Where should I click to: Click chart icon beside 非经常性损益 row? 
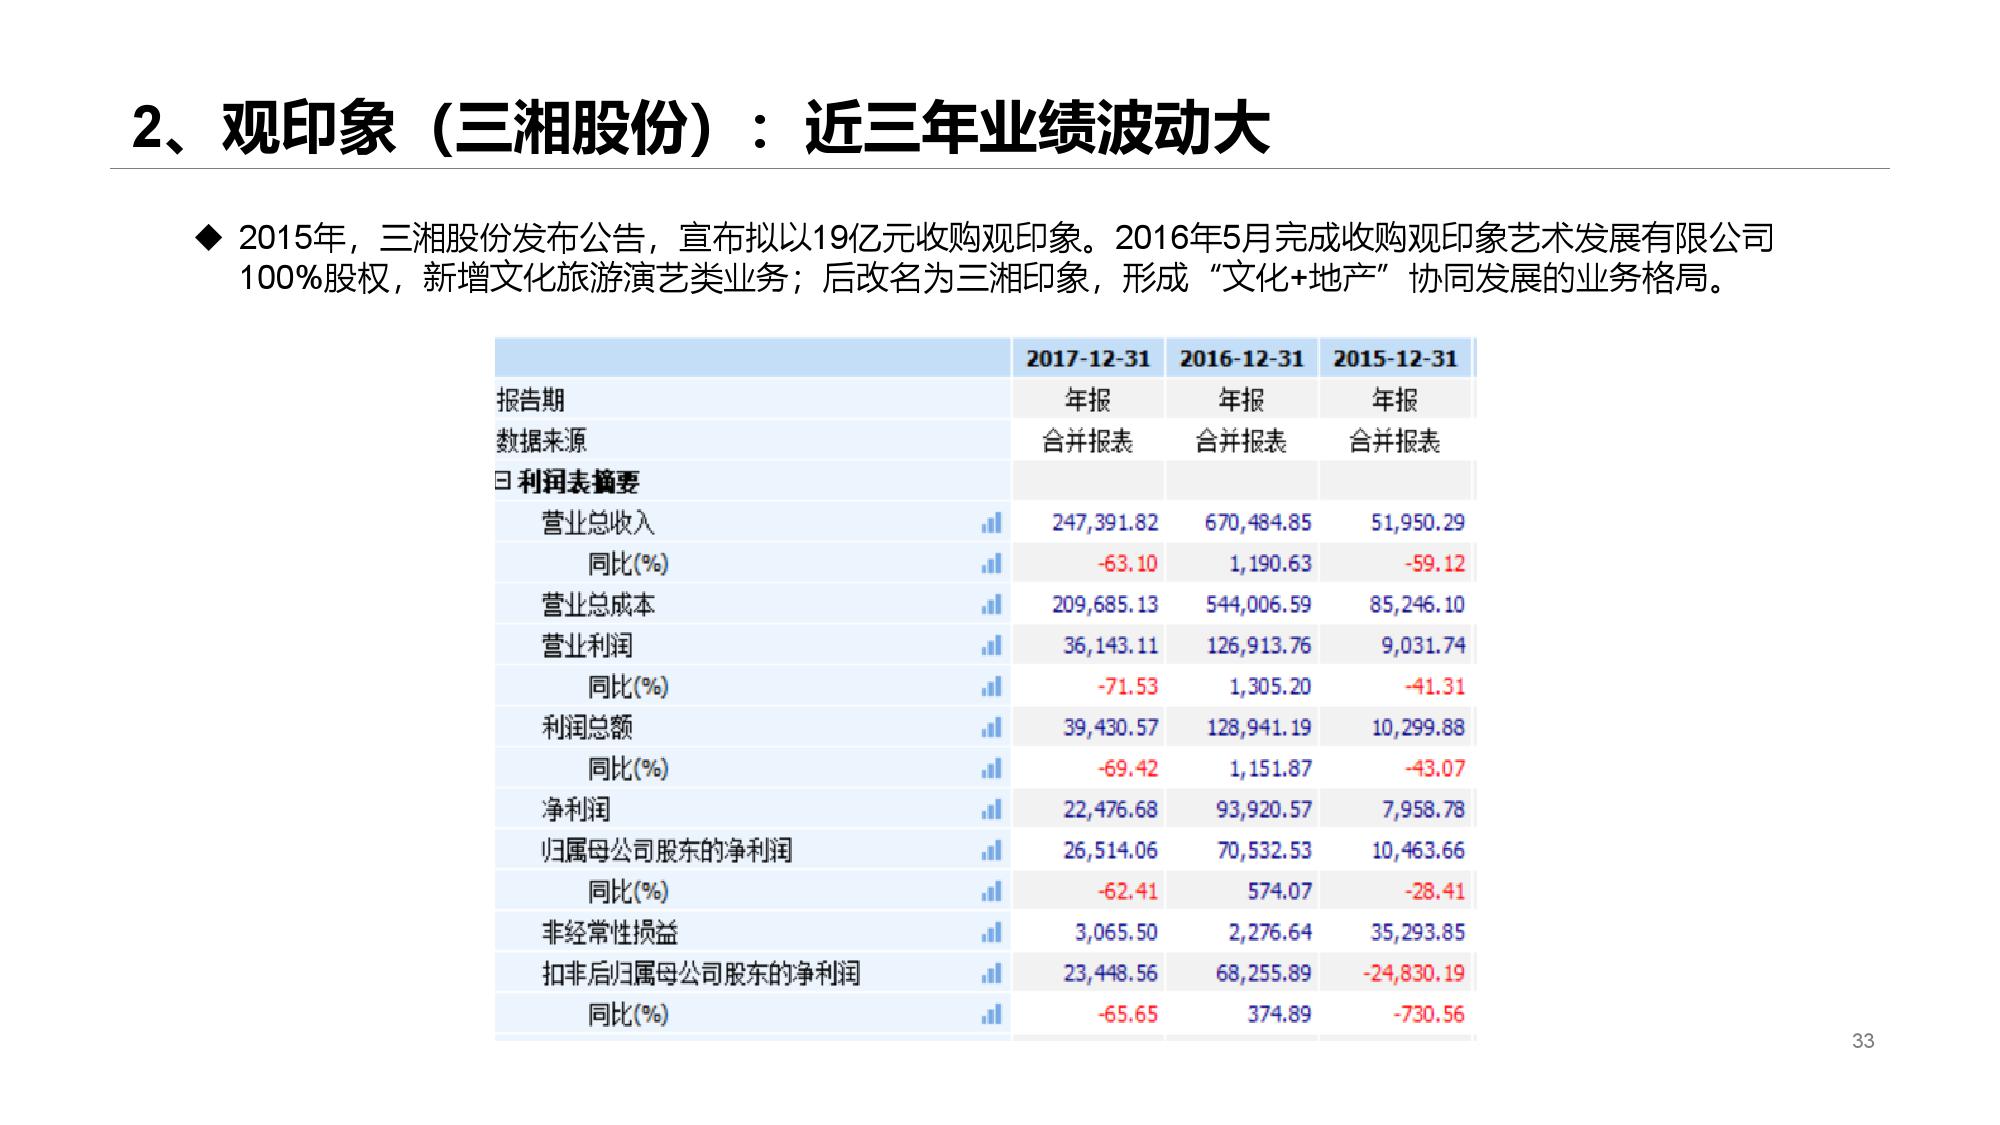[x=991, y=933]
